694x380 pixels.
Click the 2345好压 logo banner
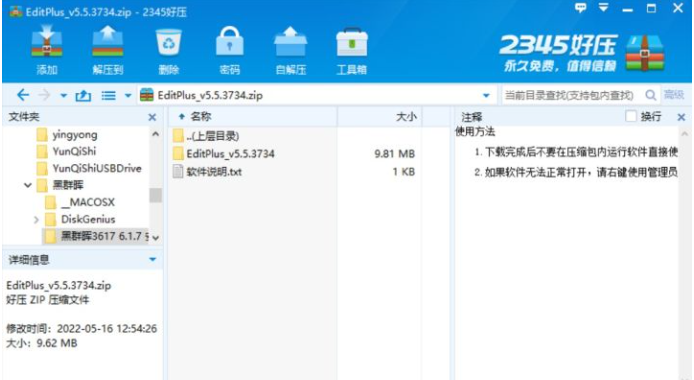(582, 53)
